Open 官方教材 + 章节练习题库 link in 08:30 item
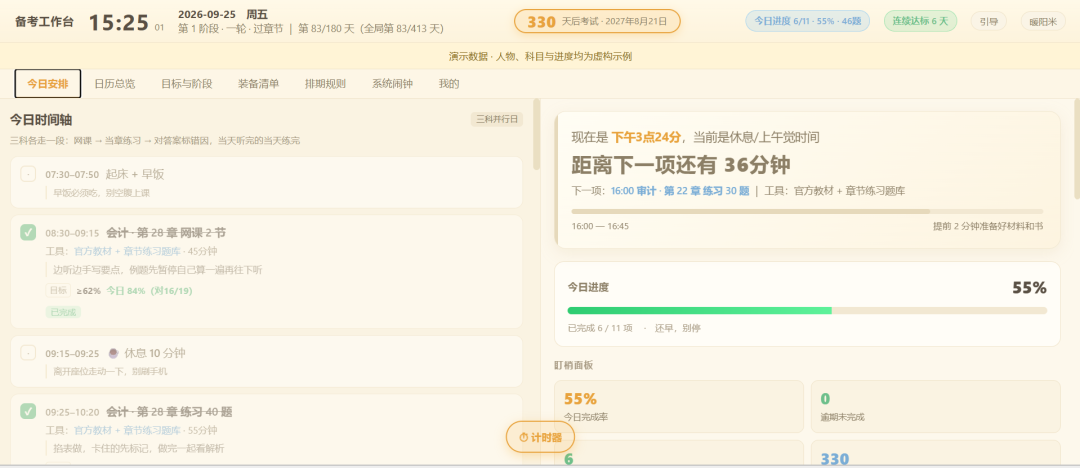 pos(128,251)
